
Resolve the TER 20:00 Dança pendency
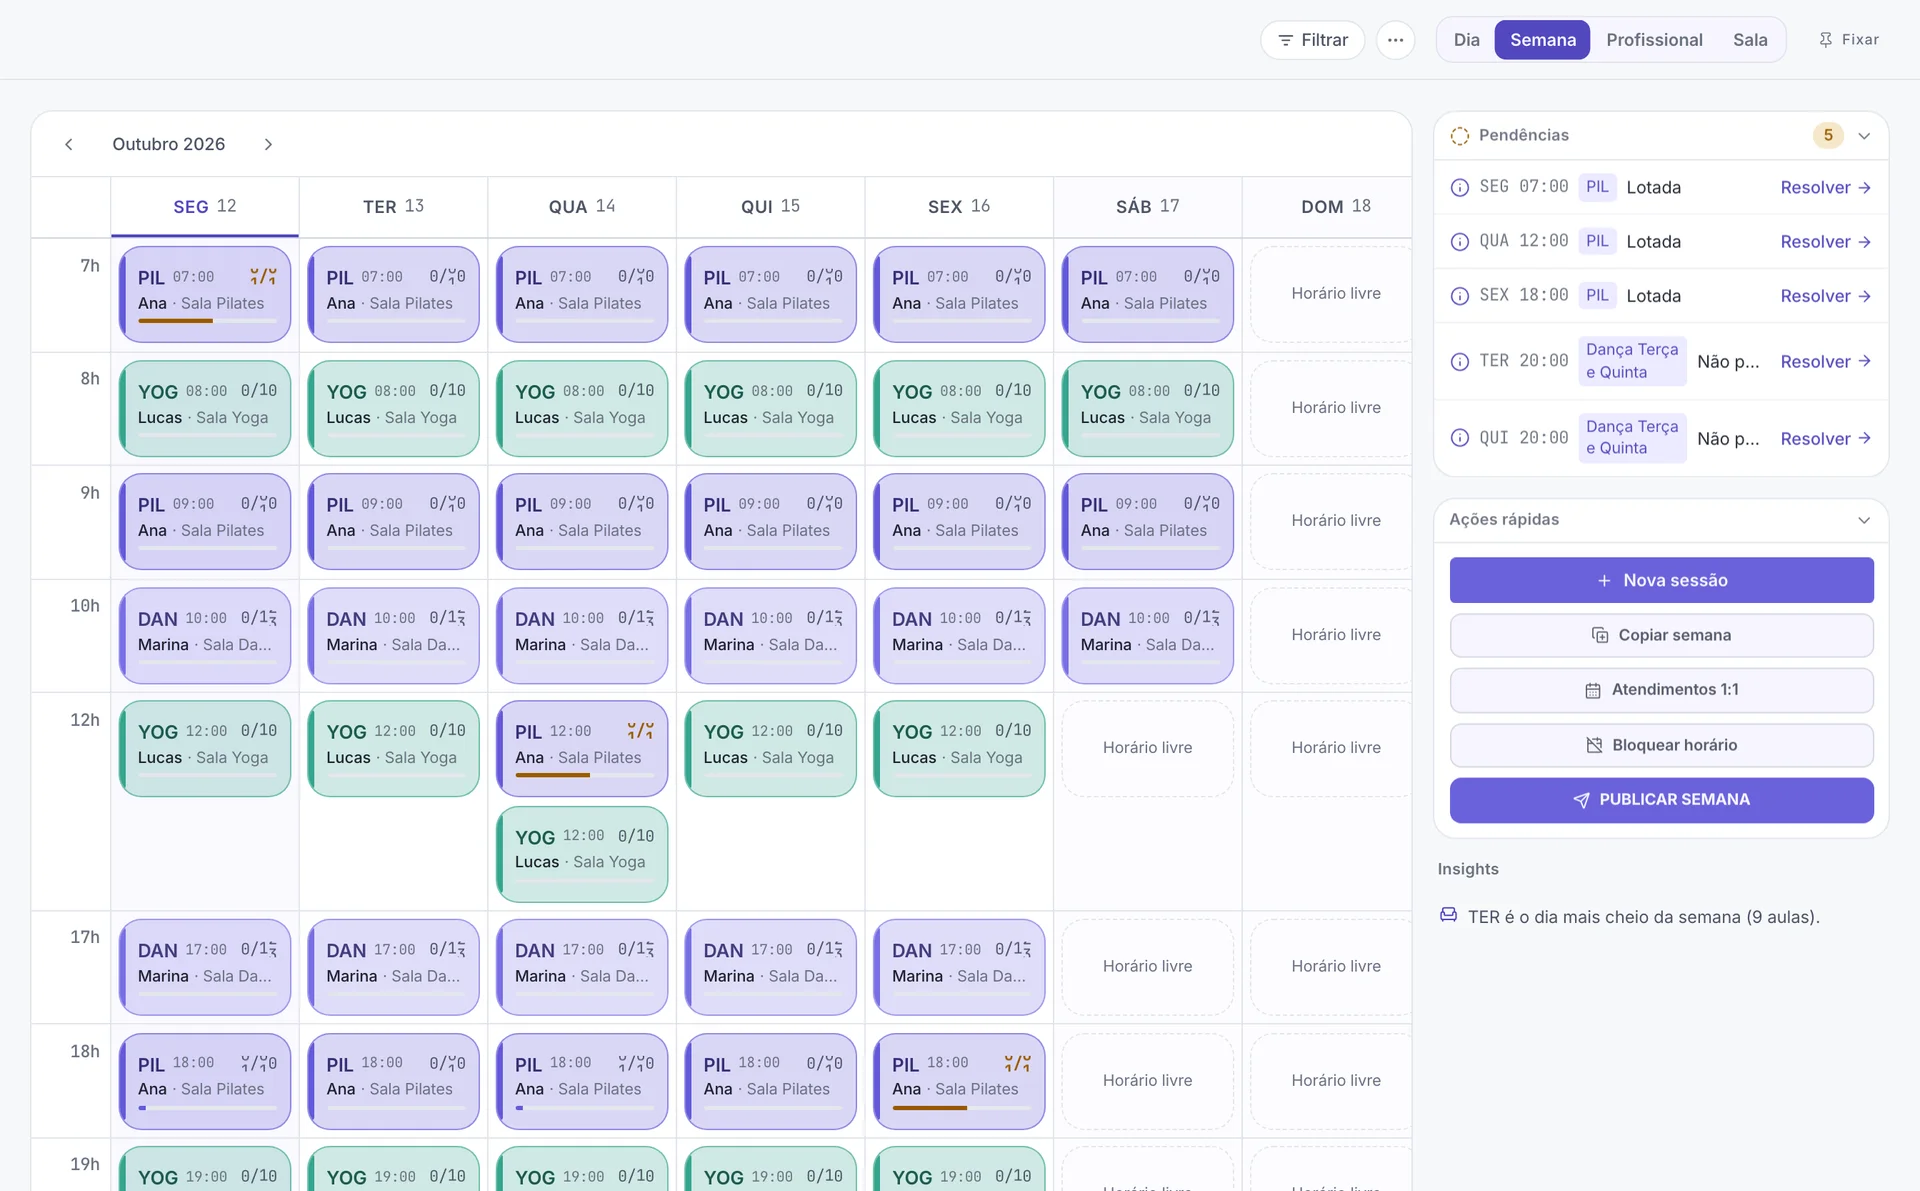tap(1825, 361)
